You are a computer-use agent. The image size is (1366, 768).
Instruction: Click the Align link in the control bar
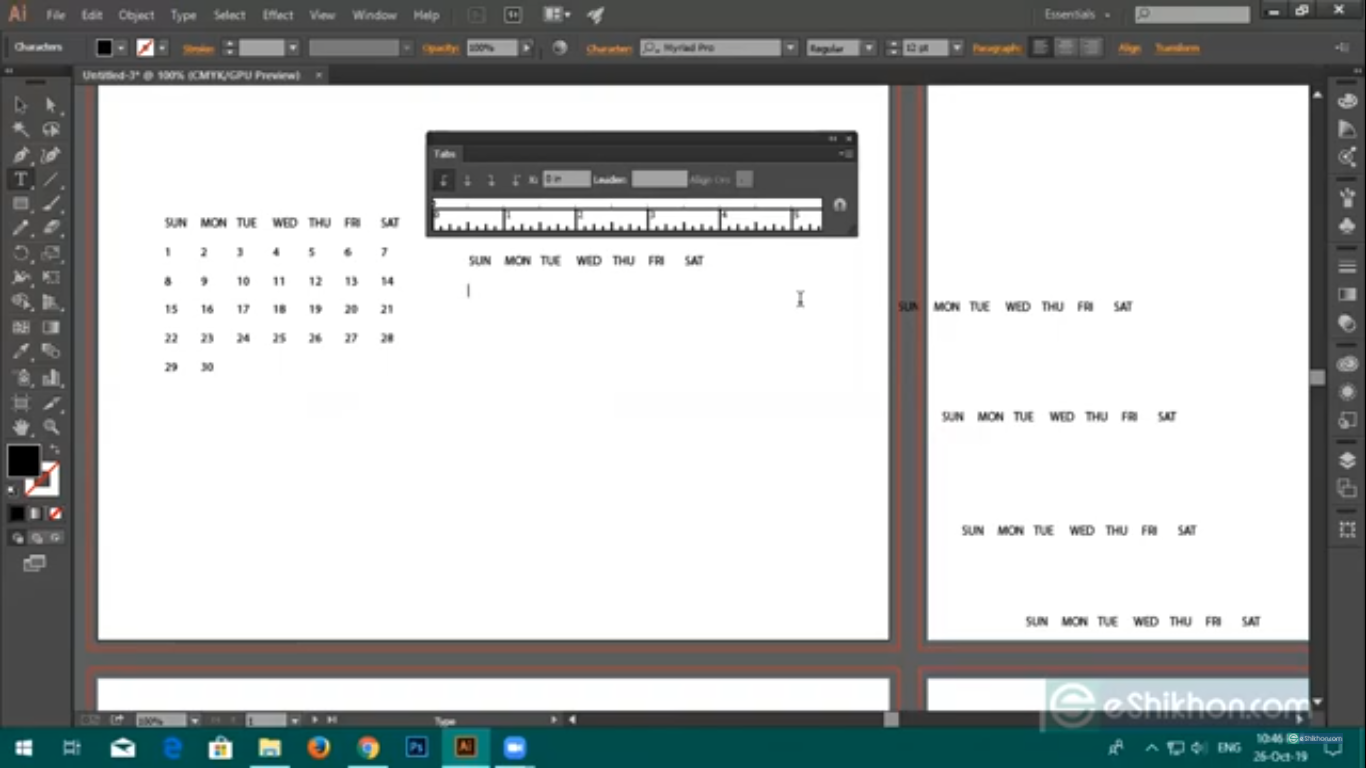point(1129,47)
